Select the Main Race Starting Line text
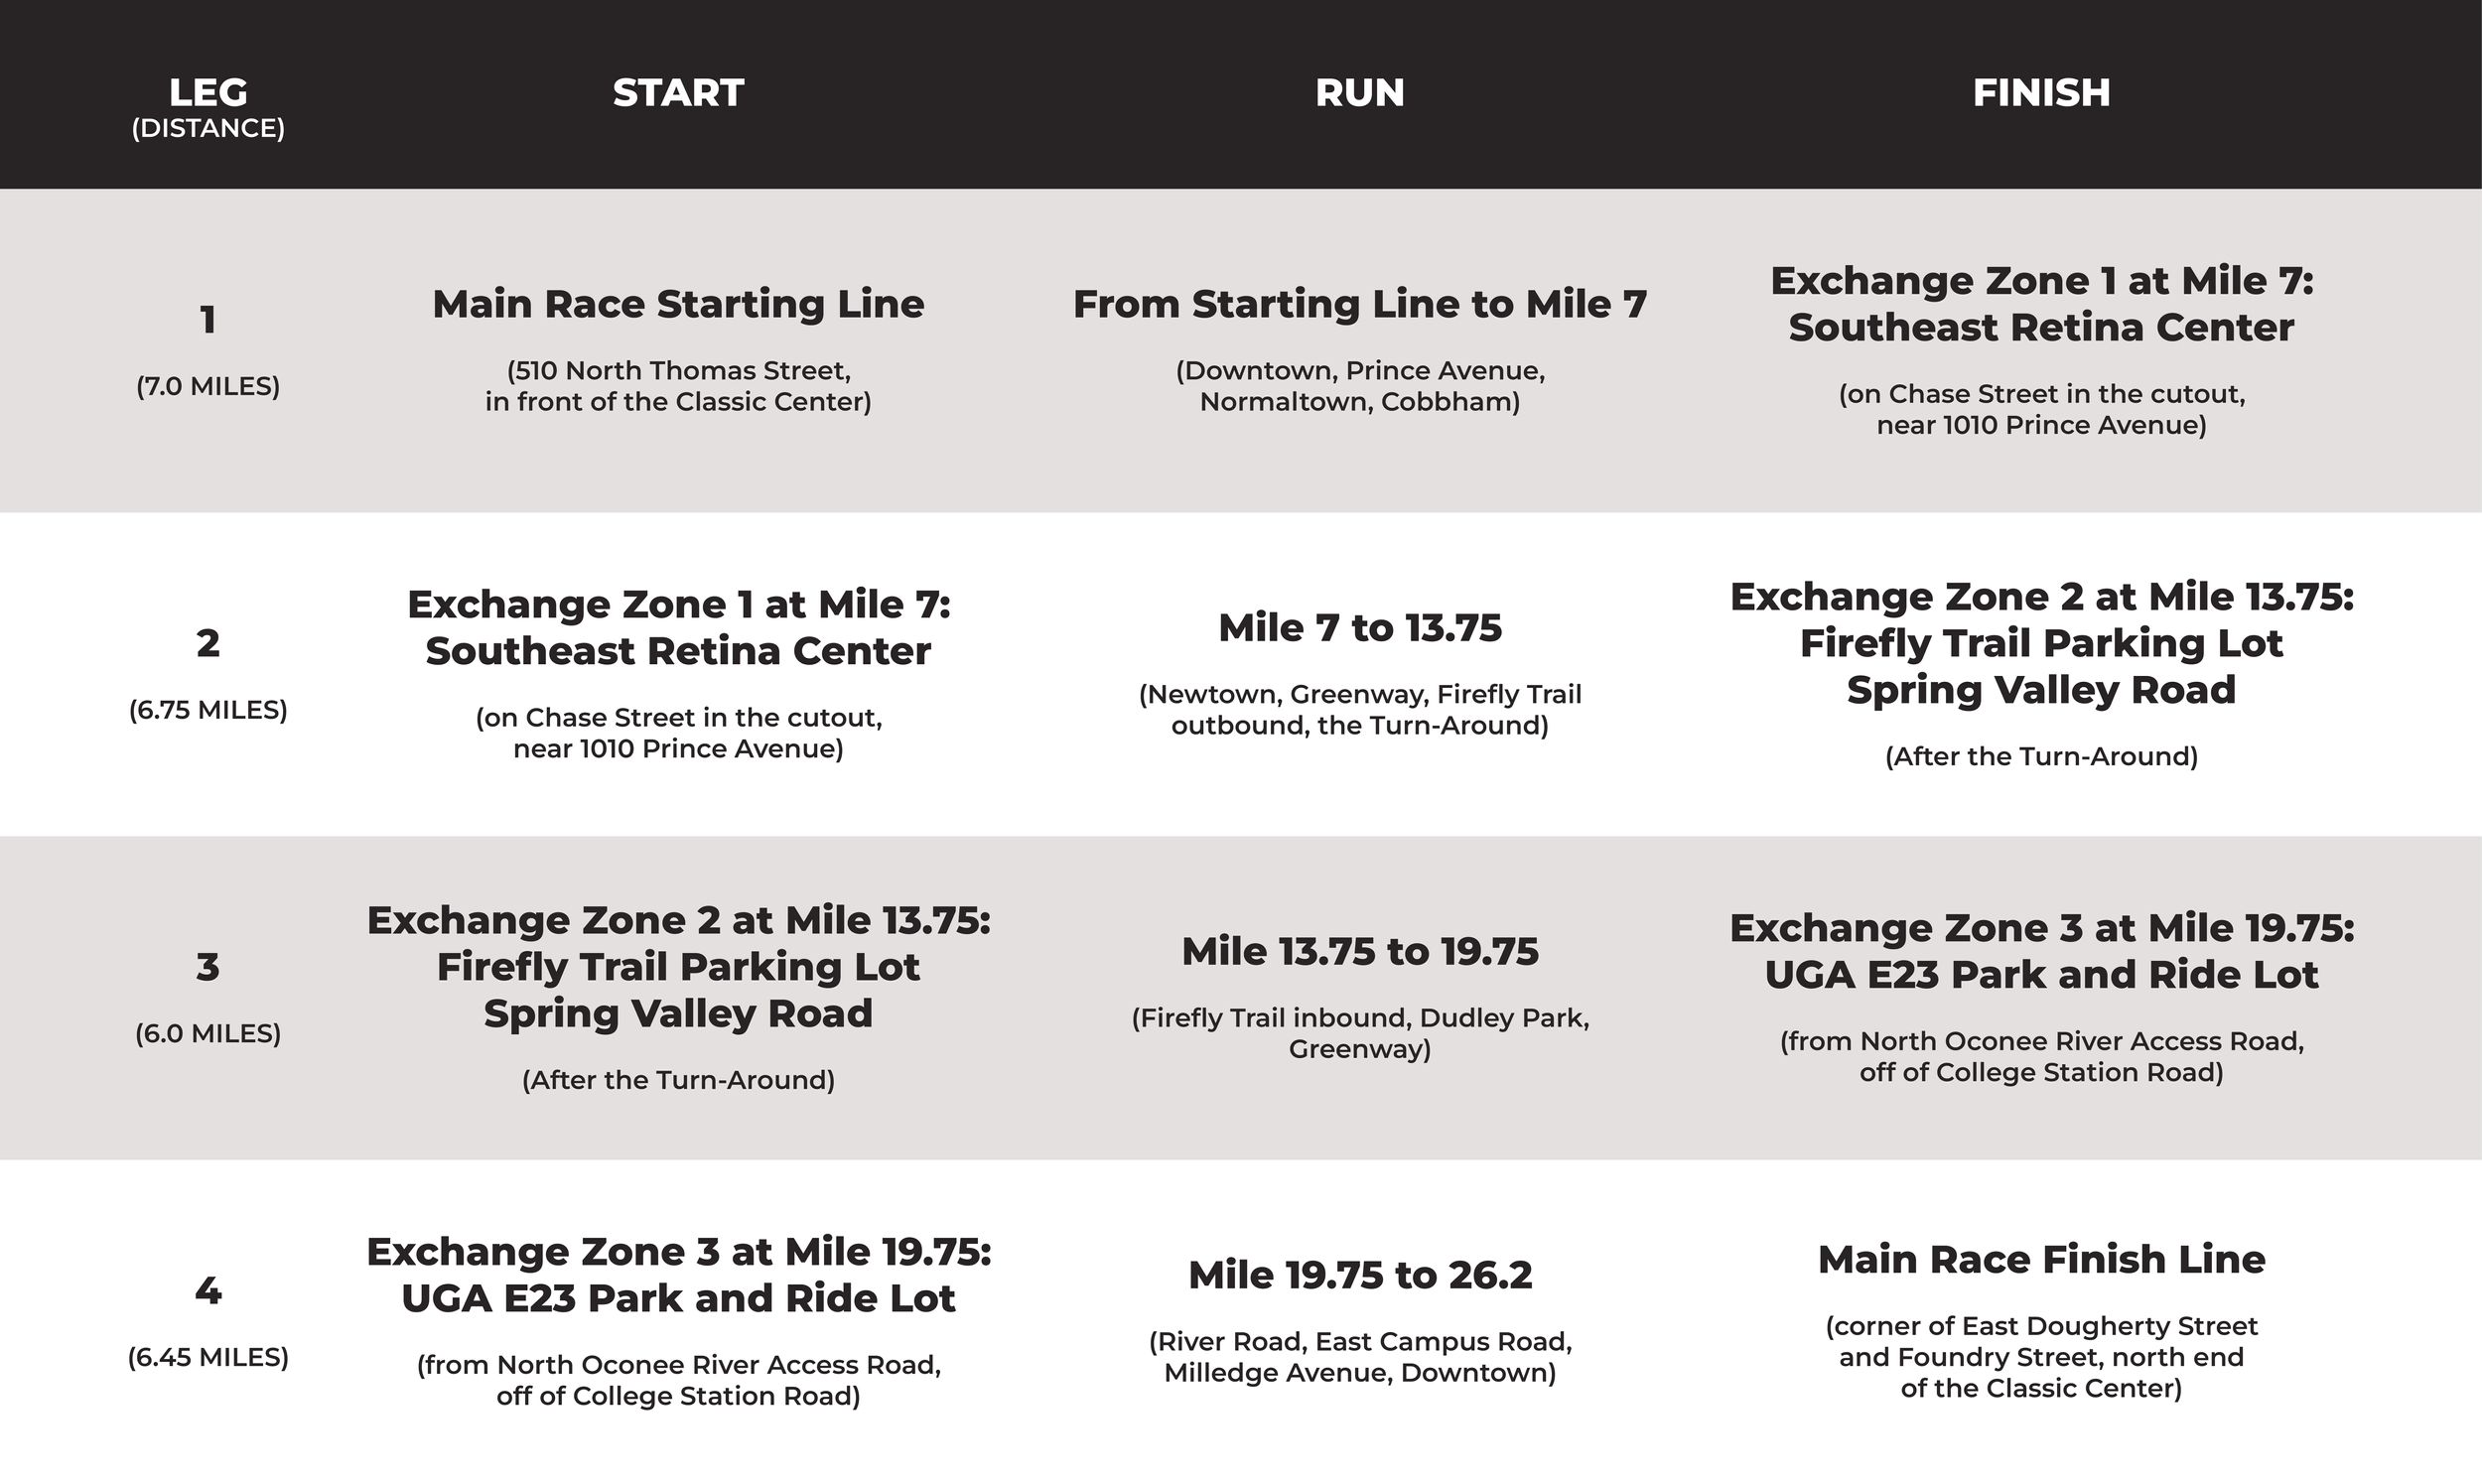The height and width of the screenshot is (1484, 2482). (678, 304)
